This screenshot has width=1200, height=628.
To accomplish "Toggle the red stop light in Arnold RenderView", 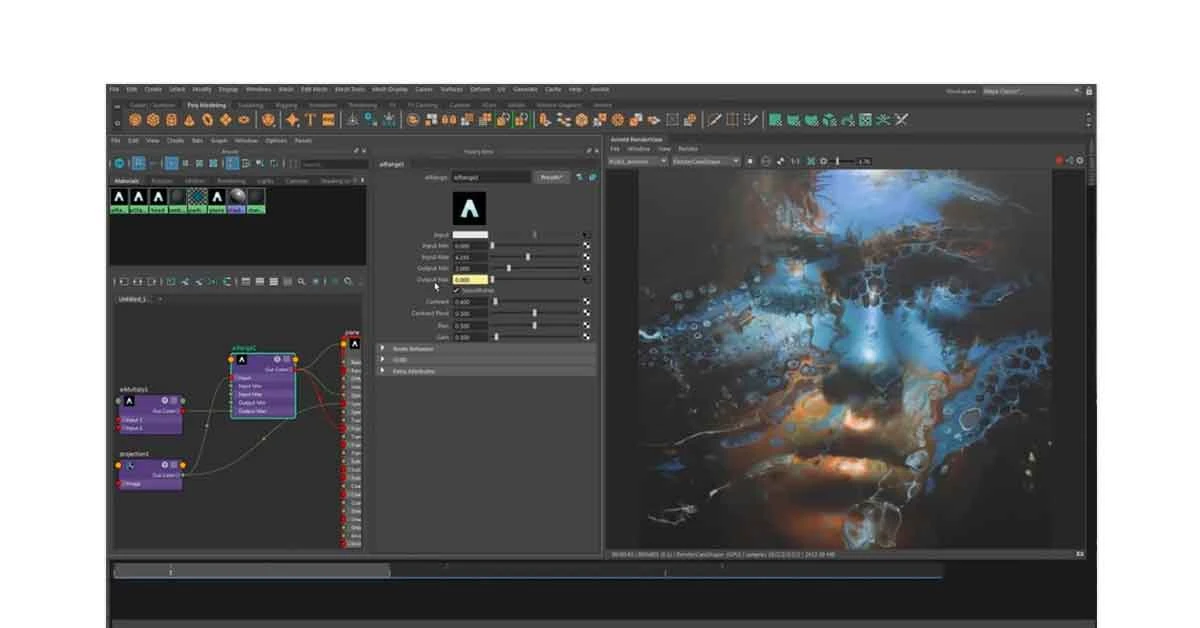I will 1060,158.
